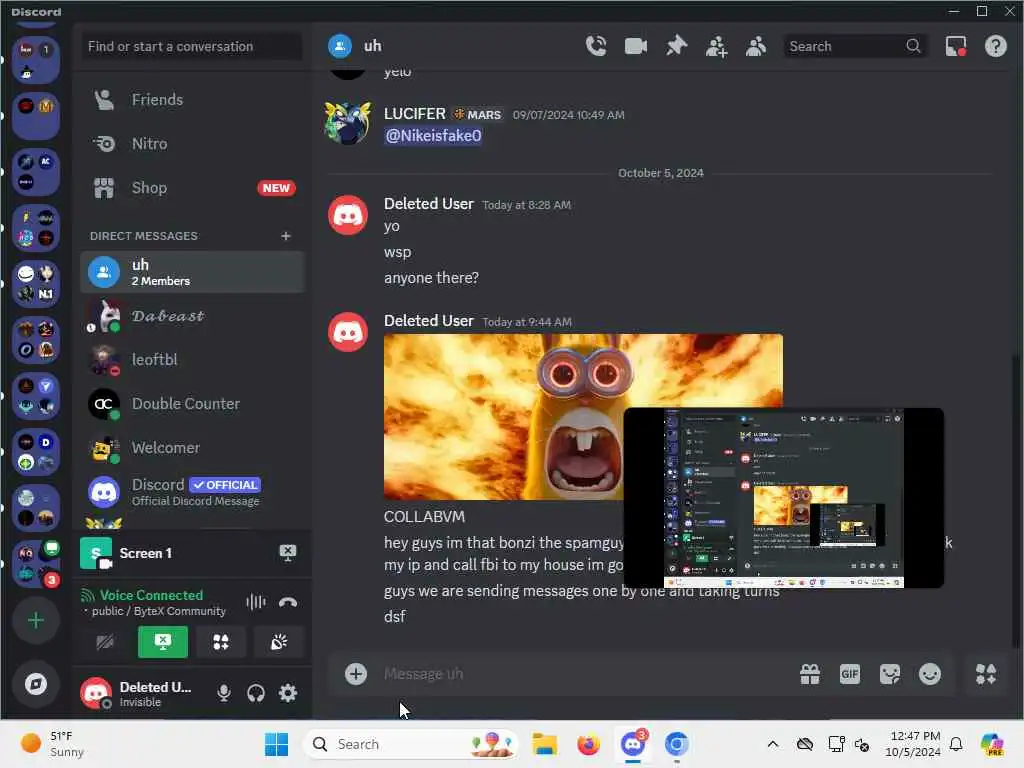Stop streaming Screen 1

click(287, 553)
